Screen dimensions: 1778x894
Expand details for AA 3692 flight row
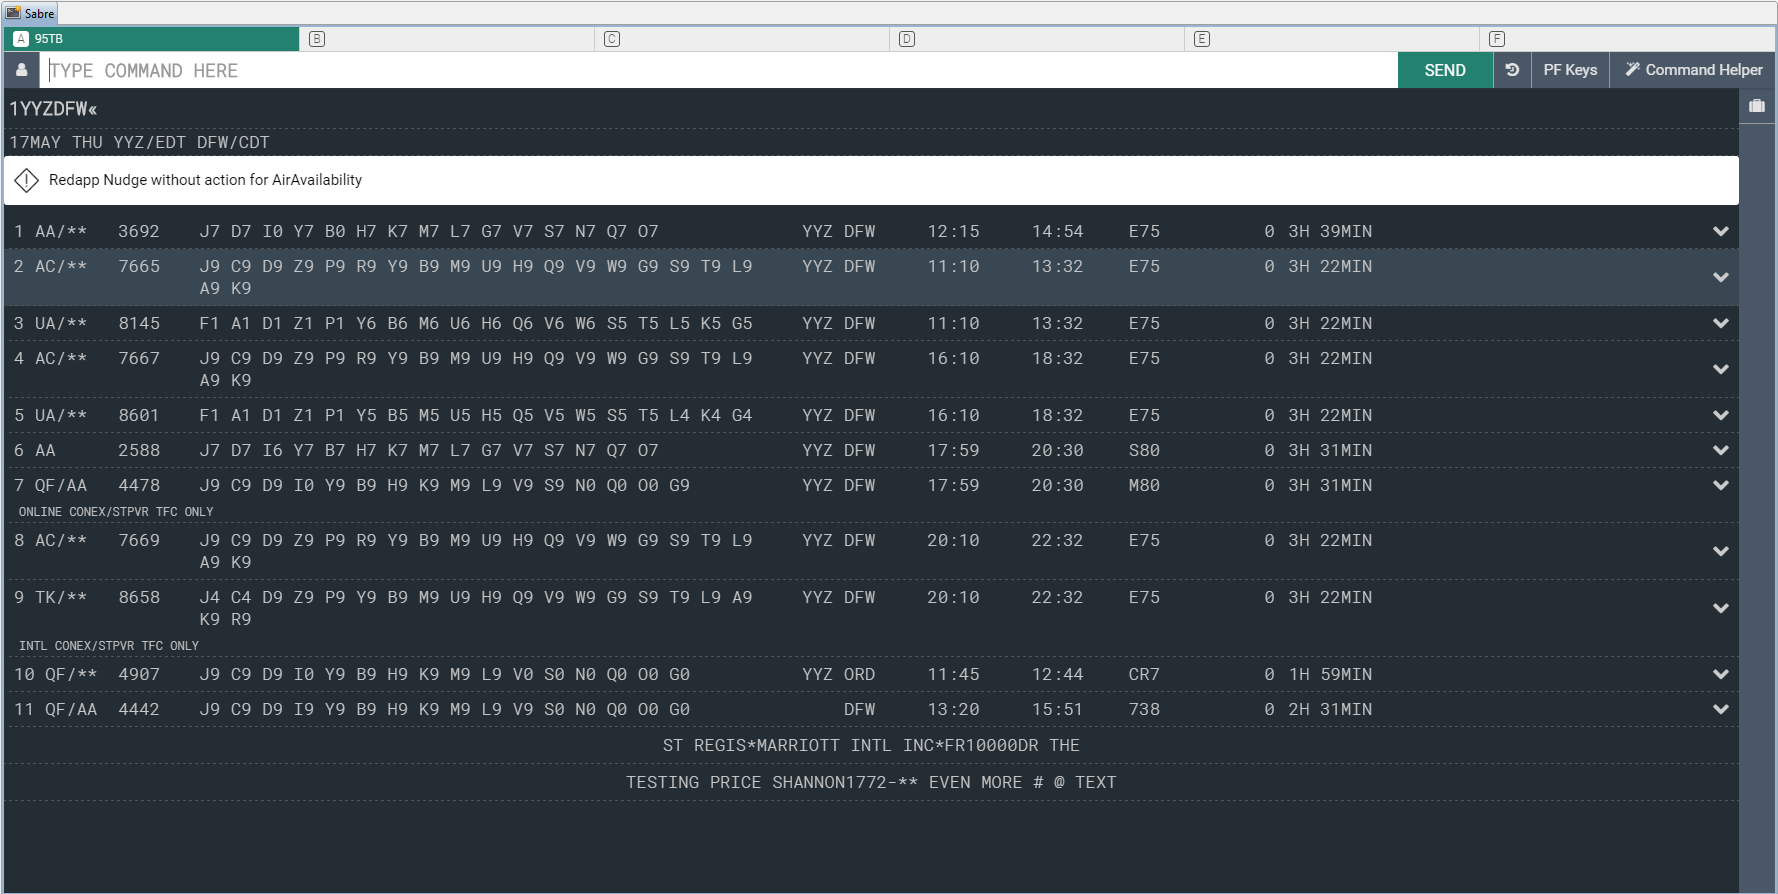pyautogui.click(x=1720, y=231)
